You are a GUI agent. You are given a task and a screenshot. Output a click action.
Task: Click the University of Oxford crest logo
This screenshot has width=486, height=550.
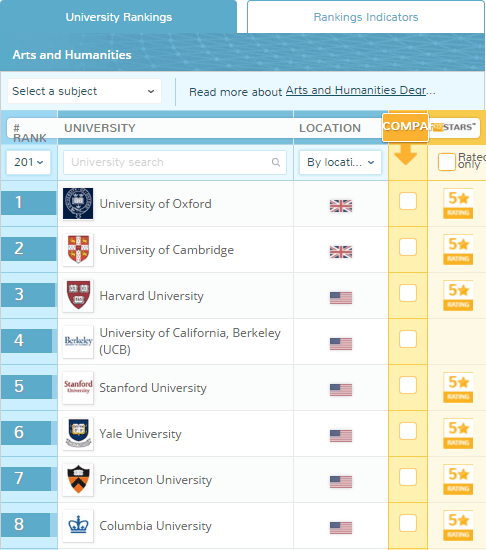click(78, 203)
